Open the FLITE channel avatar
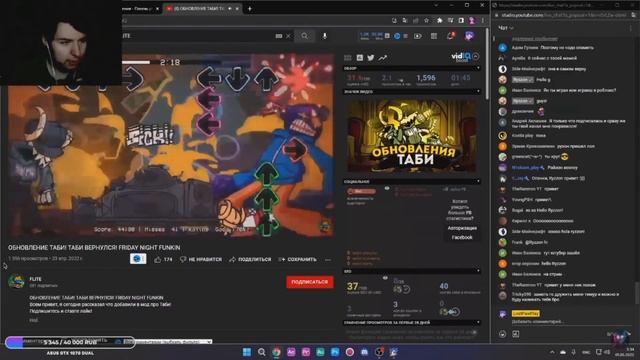Screen dimensions: 640x360 point(16,282)
